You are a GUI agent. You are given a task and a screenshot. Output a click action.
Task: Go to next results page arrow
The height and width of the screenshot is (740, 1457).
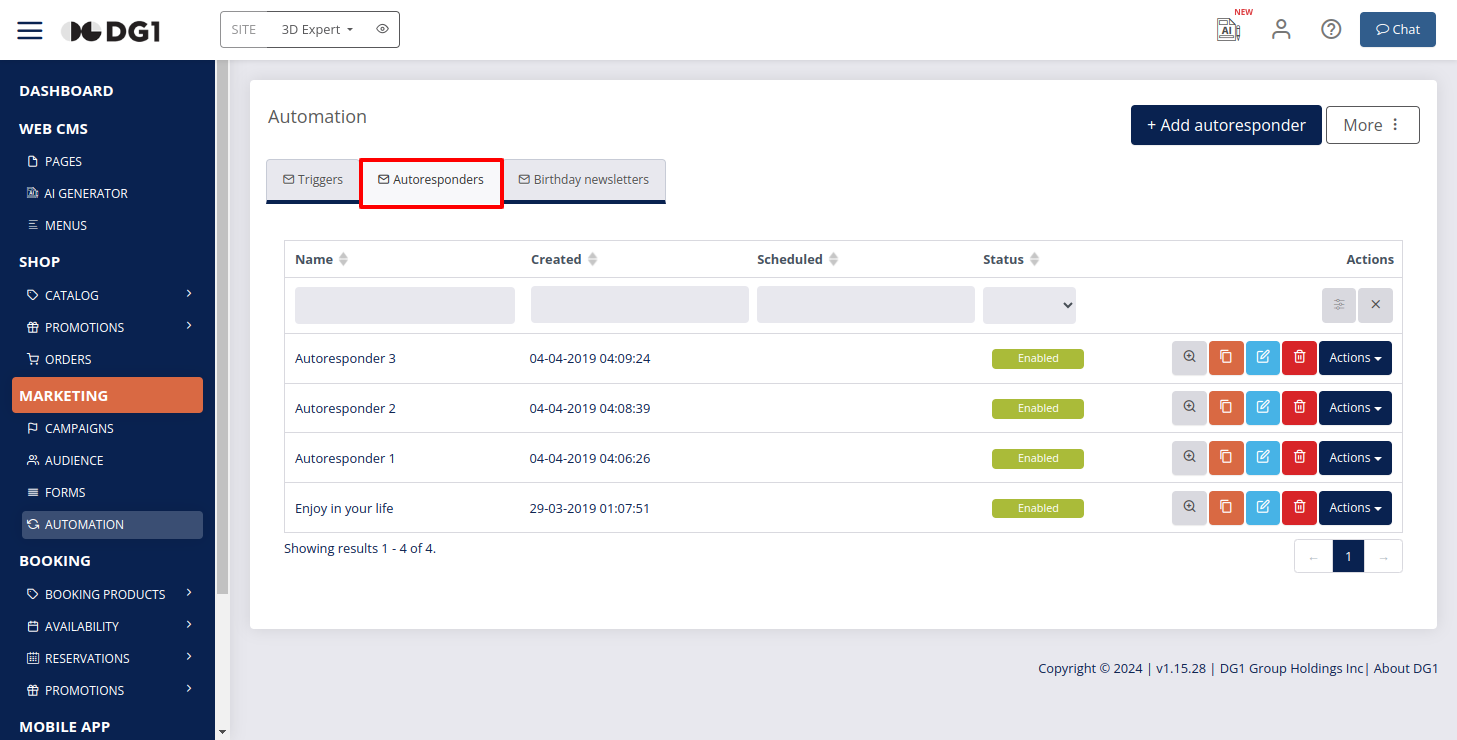point(1383,557)
